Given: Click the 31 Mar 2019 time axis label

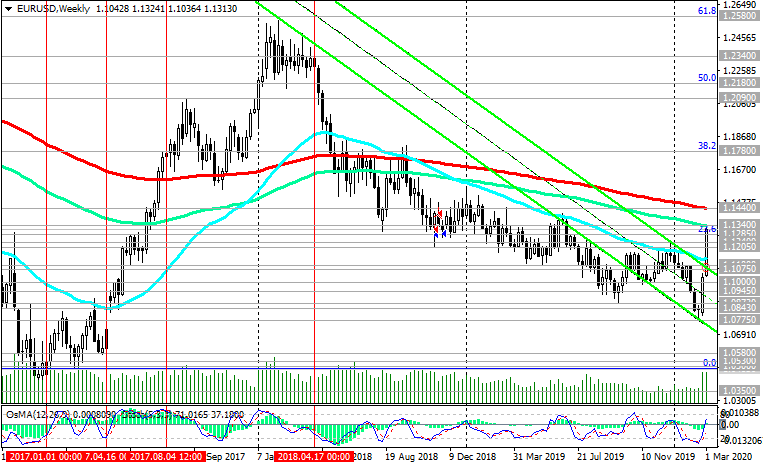Looking at the screenshot, I should (x=539, y=457).
